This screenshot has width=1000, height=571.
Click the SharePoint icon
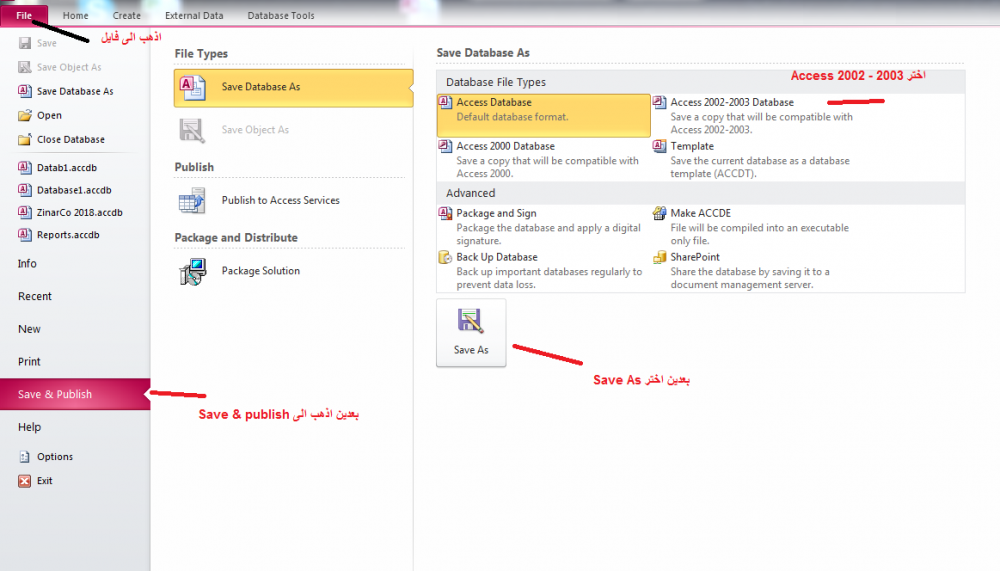(659, 257)
